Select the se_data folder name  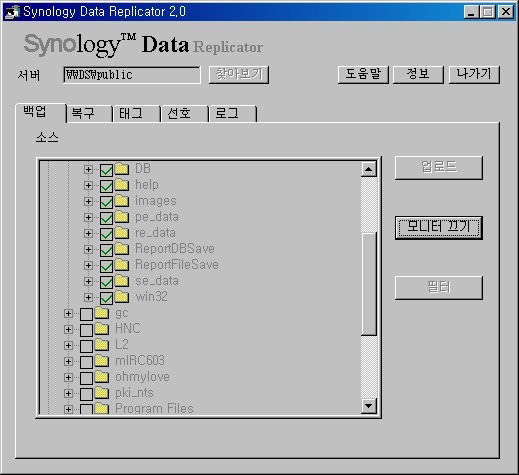pos(157,281)
